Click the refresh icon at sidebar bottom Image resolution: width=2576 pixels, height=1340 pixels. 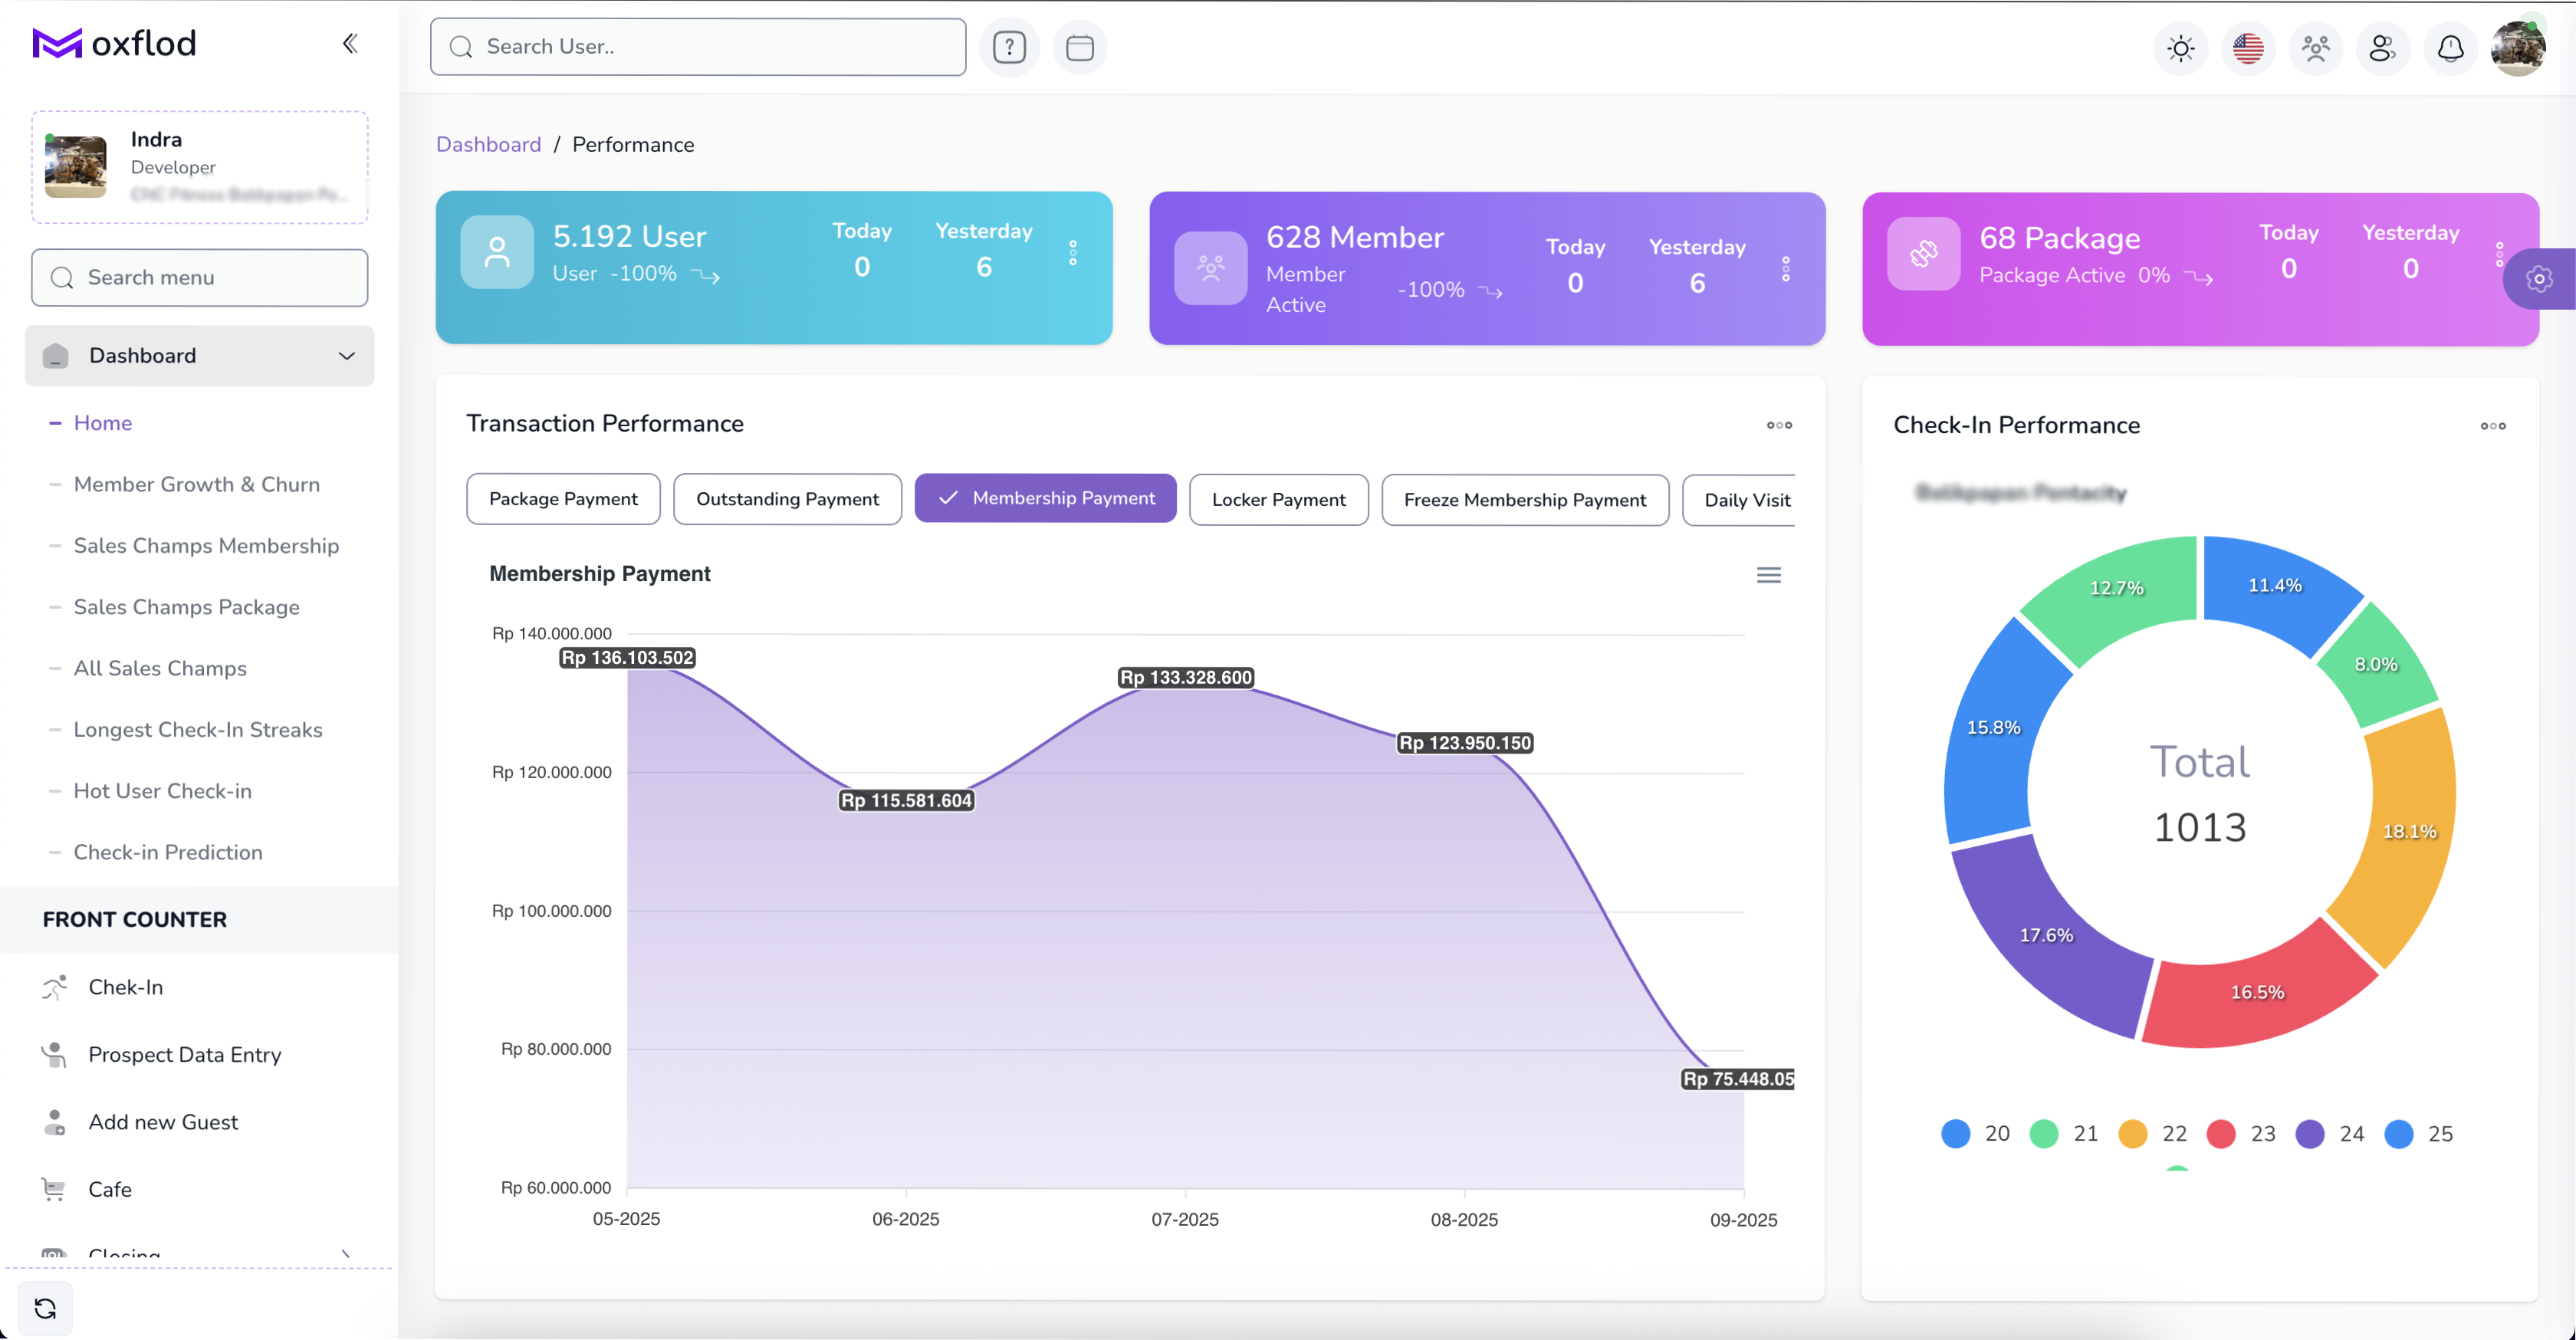[x=45, y=1307]
